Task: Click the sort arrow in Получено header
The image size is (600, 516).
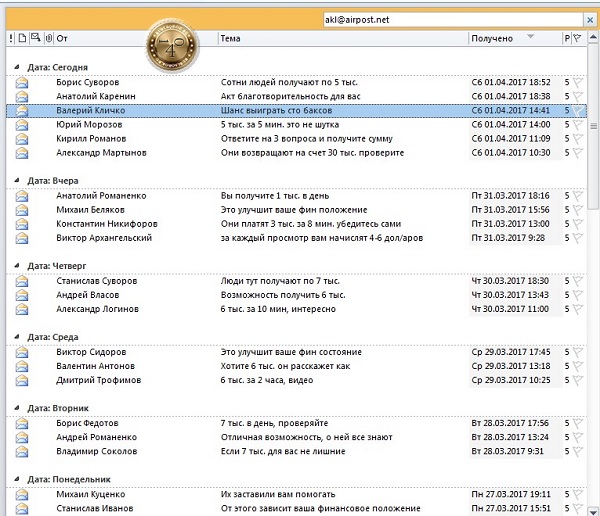Action: pyautogui.click(x=530, y=36)
